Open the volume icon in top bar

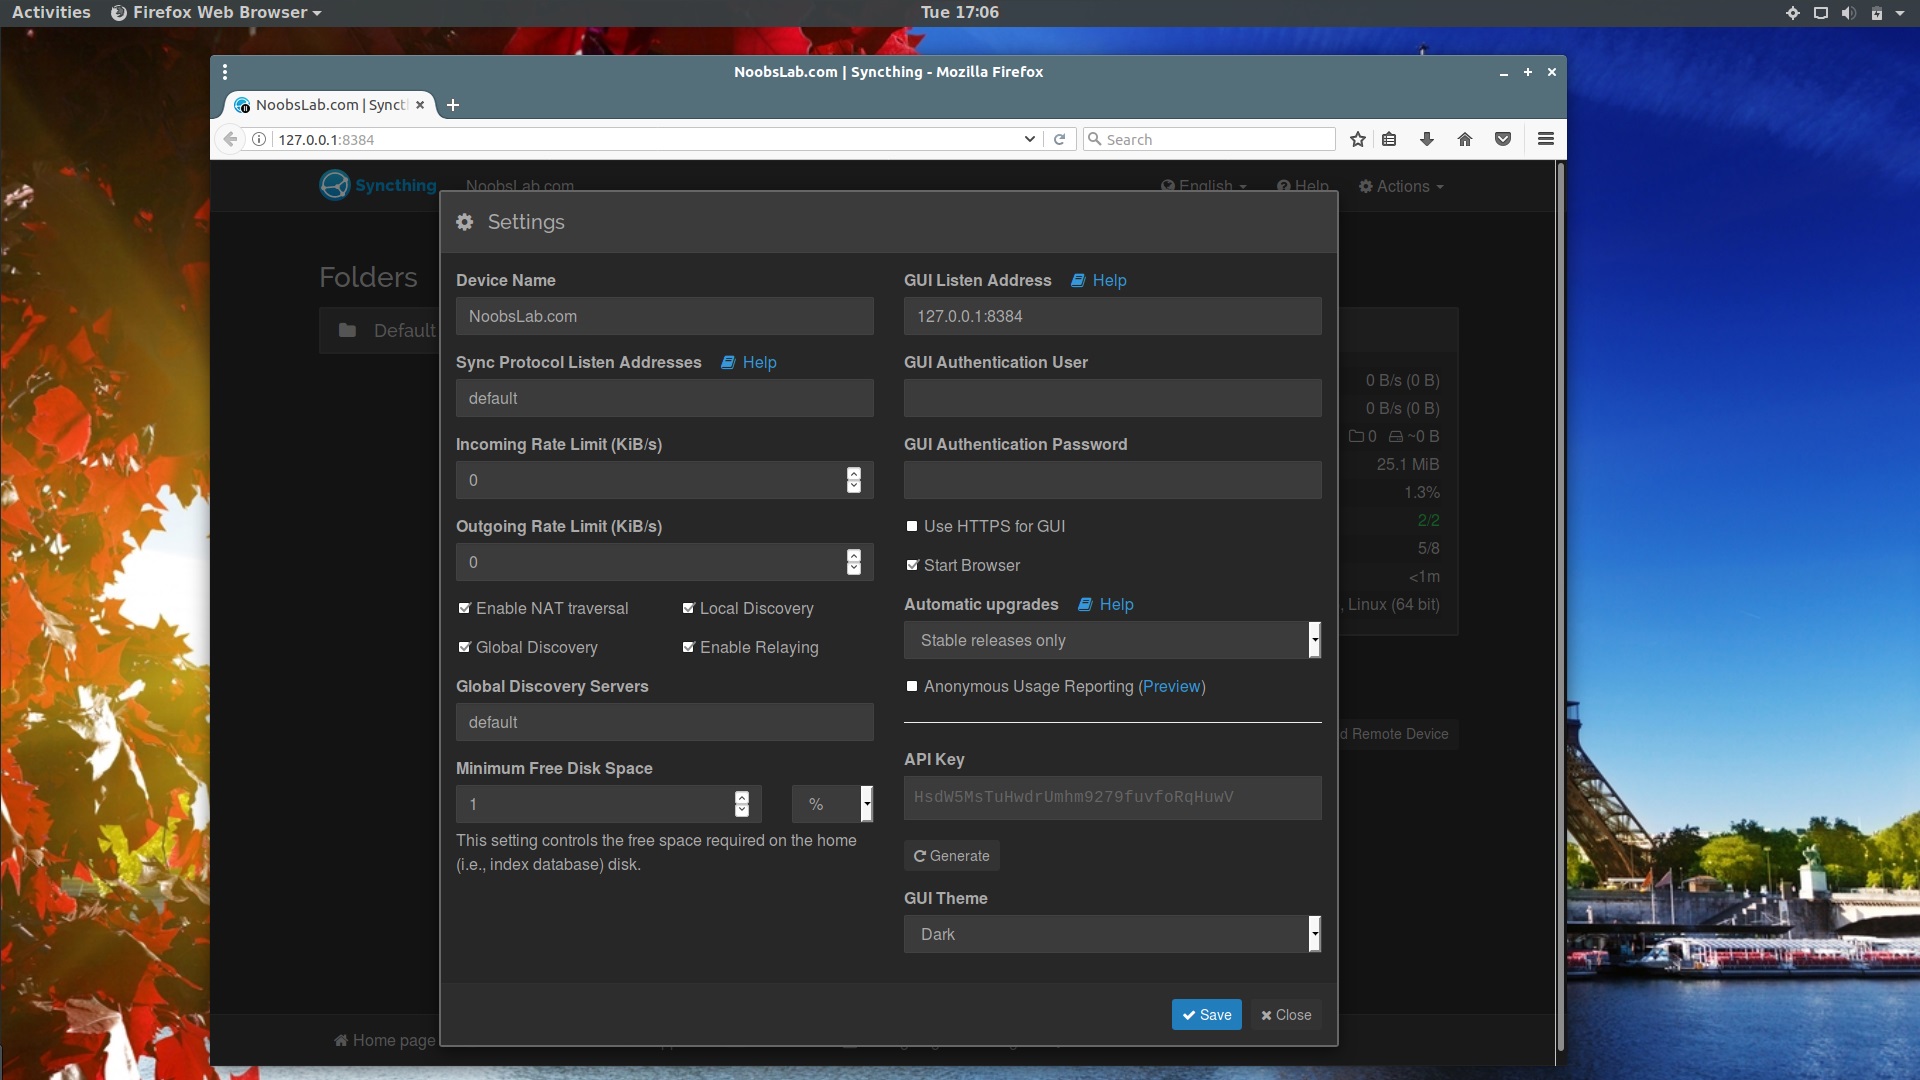(x=1848, y=13)
